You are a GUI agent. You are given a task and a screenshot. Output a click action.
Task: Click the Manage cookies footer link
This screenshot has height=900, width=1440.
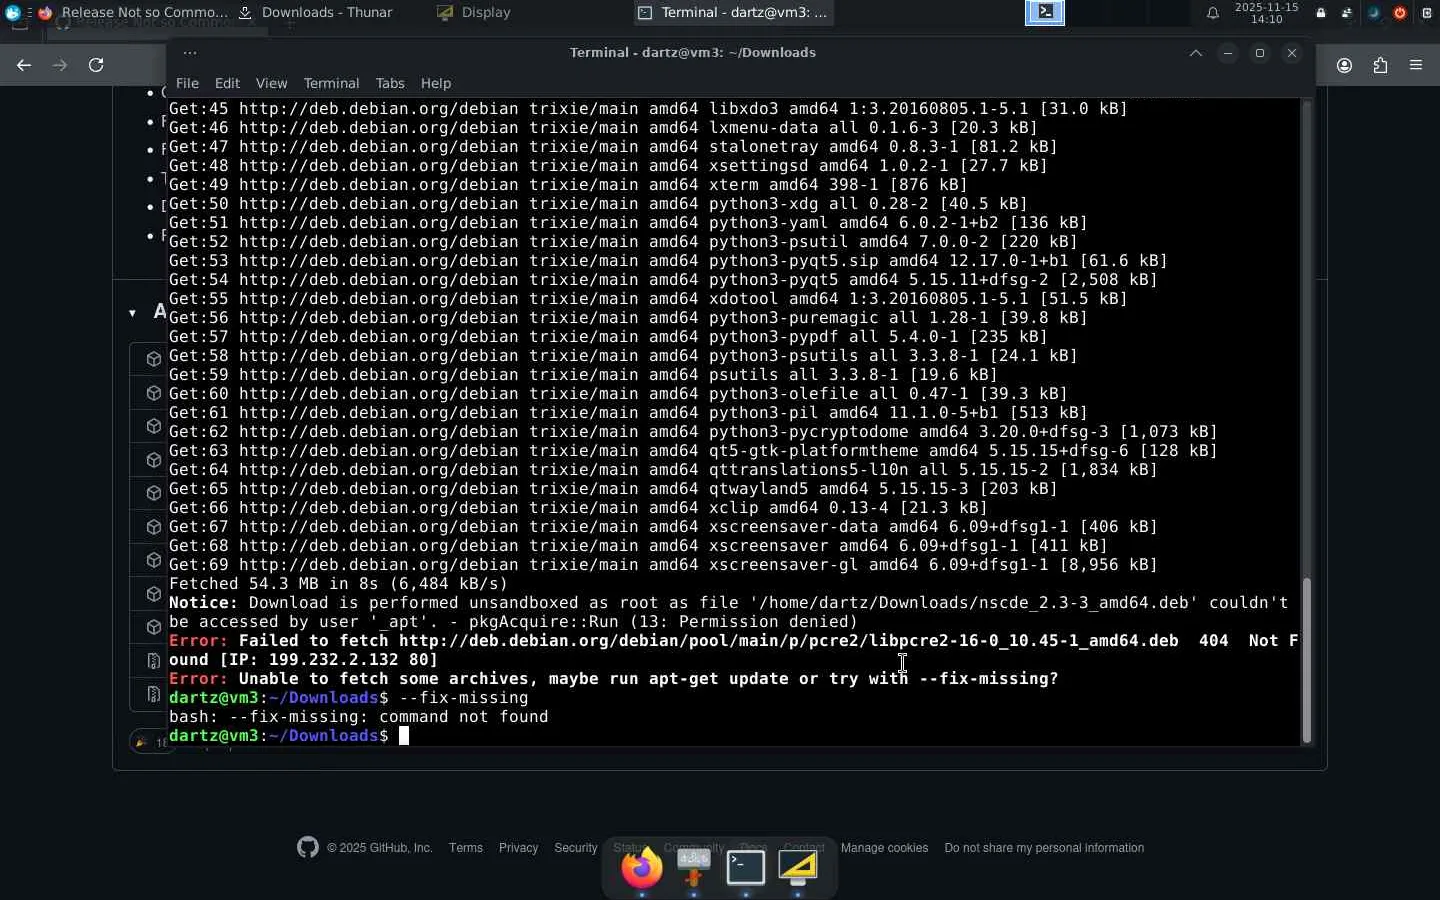(884, 848)
